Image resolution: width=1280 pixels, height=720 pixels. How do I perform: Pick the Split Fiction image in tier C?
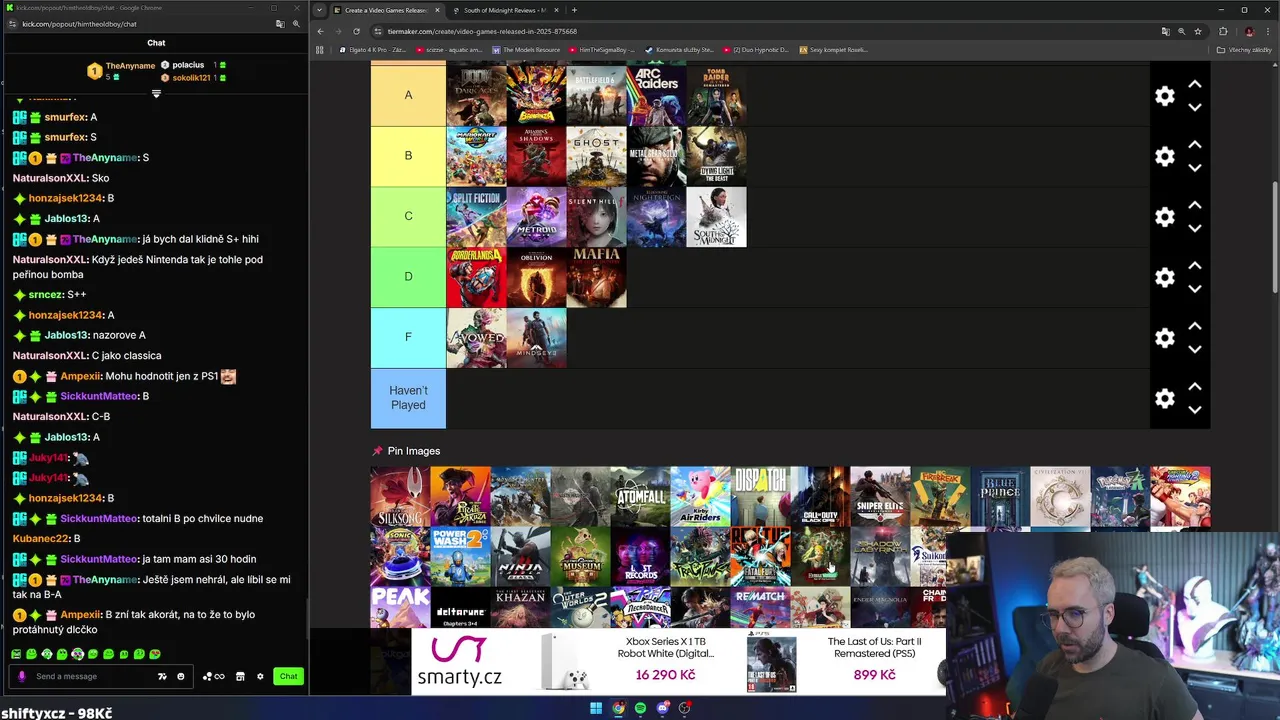pos(476,216)
